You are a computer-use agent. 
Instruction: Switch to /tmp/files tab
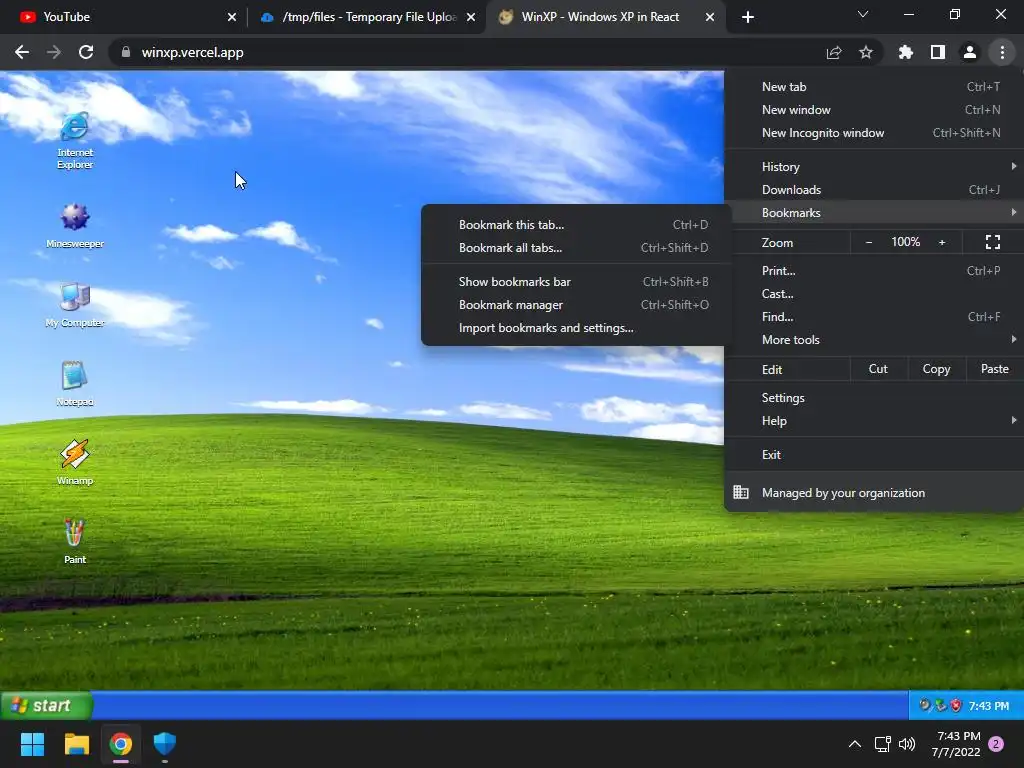point(369,17)
